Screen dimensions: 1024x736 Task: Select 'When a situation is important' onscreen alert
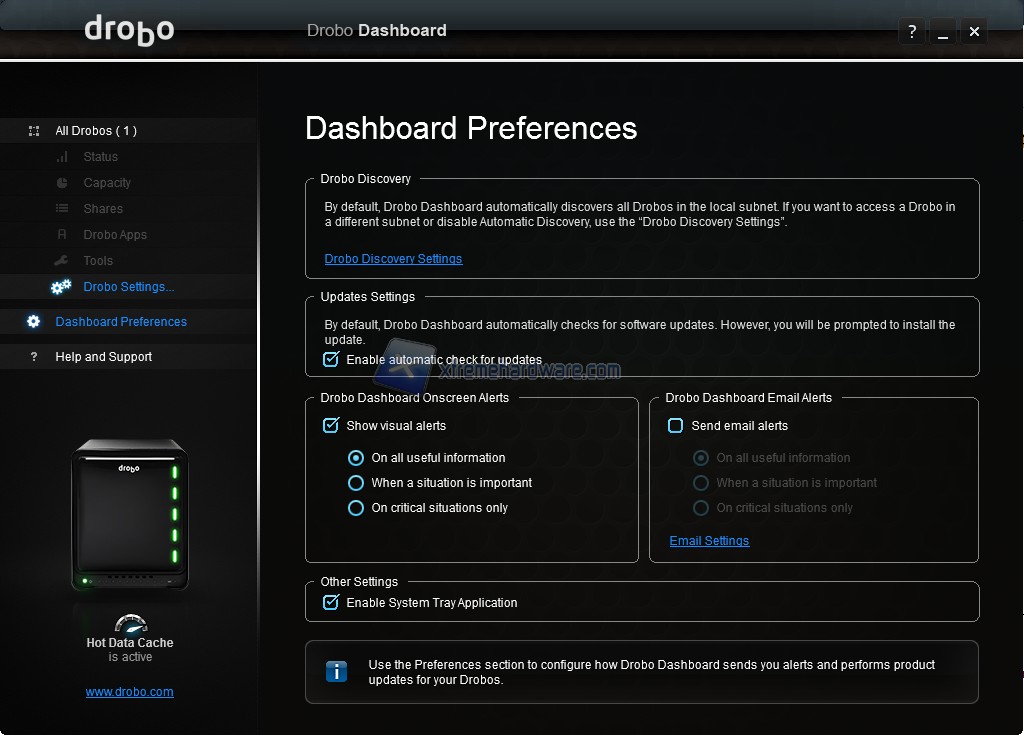[x=355, y=483]
